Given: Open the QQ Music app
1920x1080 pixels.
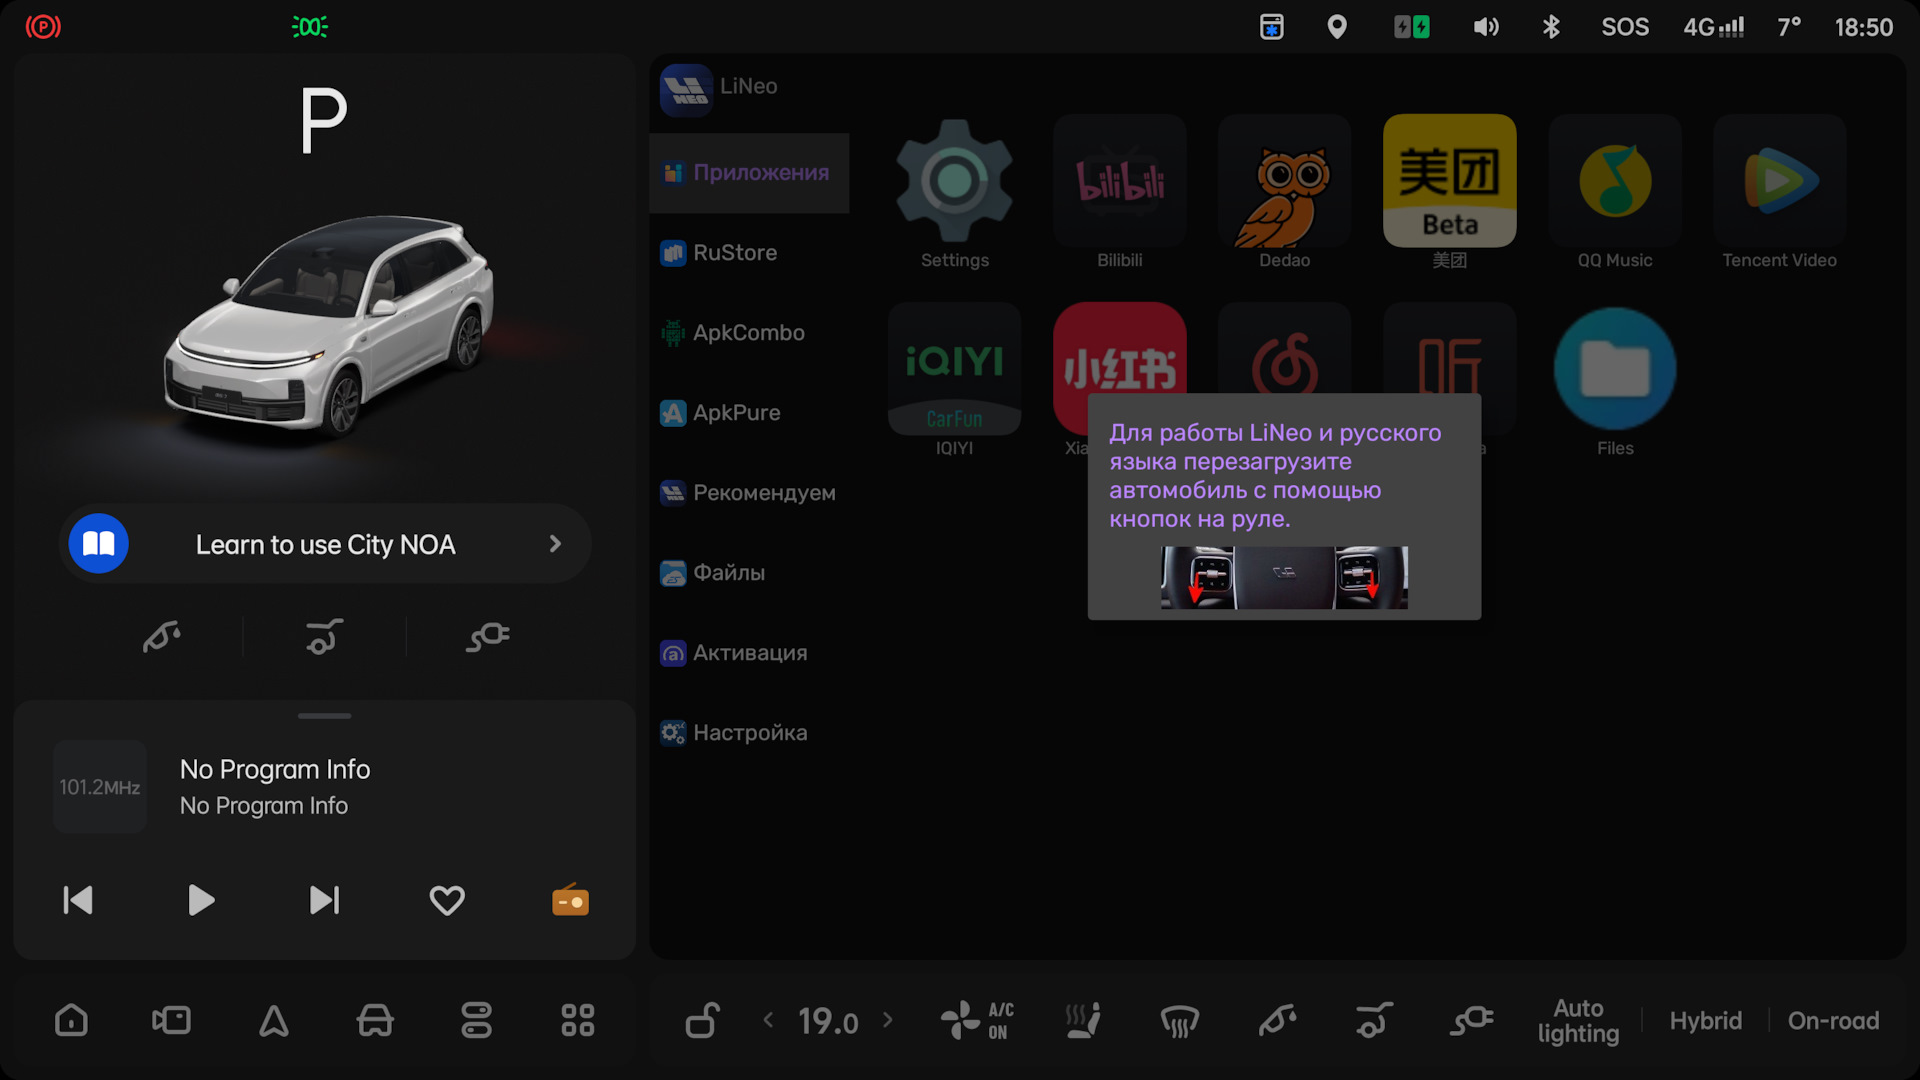Looking at the screenshot, I should click(x=1614, y=182).
